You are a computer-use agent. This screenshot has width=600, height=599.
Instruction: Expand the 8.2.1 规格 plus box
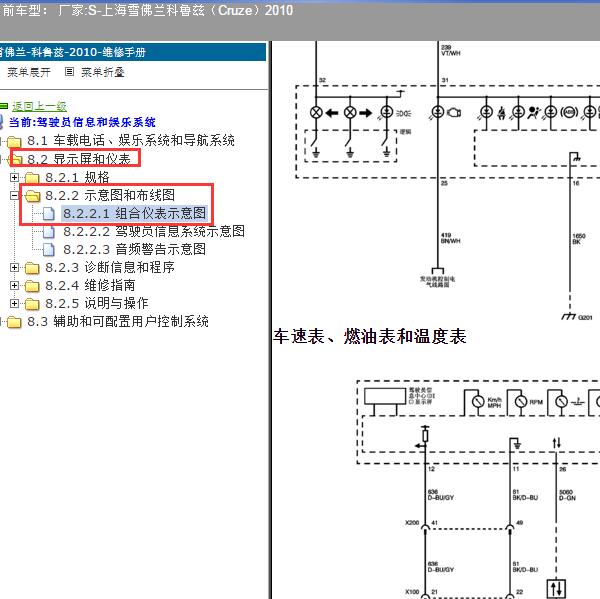[15, 177]
